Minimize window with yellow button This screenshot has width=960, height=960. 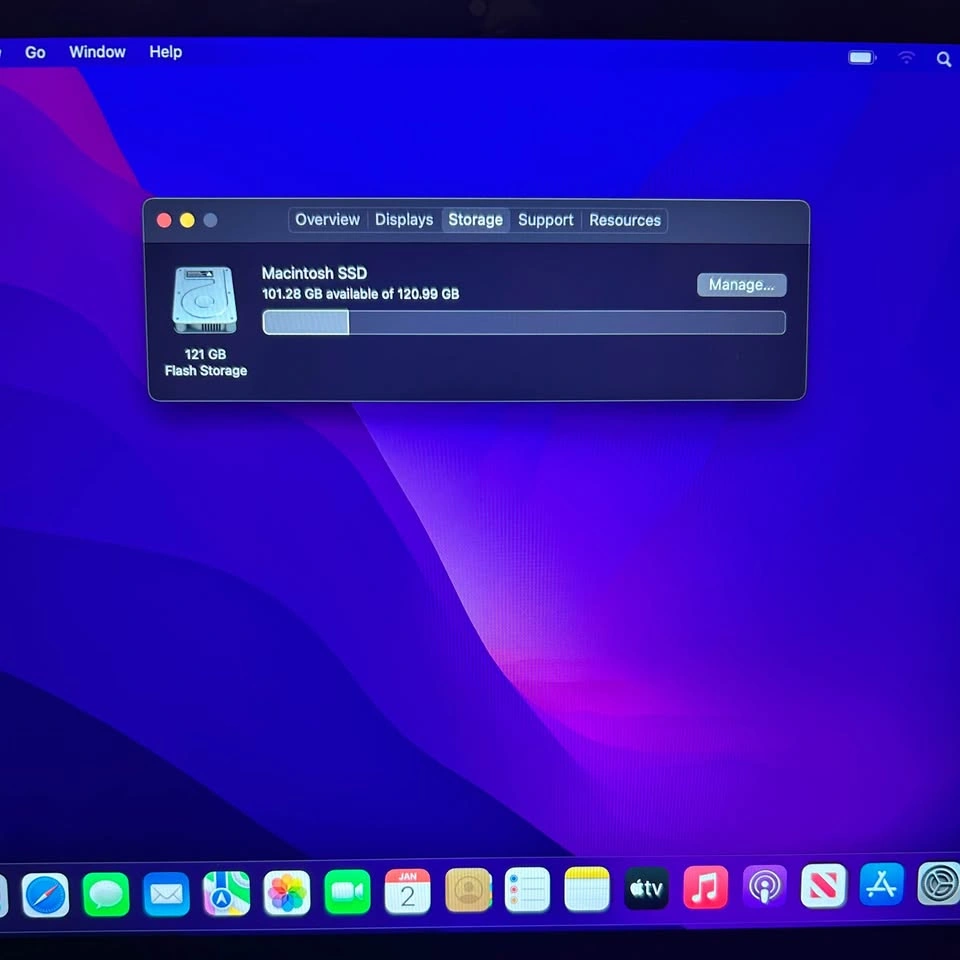click(187, 220)
